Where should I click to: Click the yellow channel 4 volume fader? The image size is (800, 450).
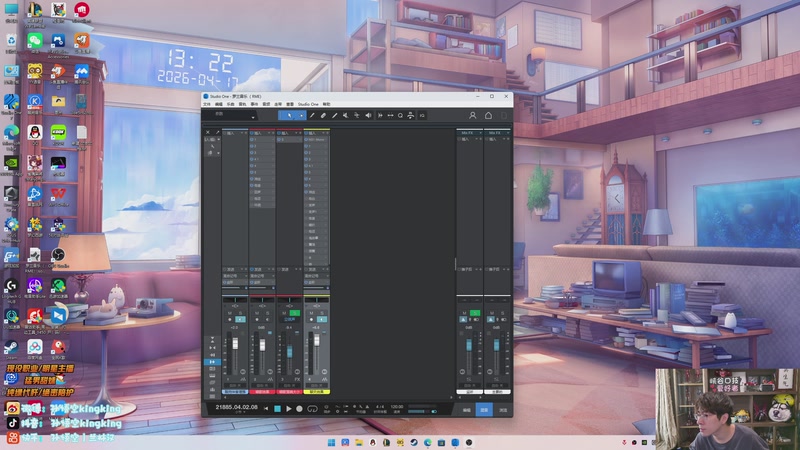point(317,340)
